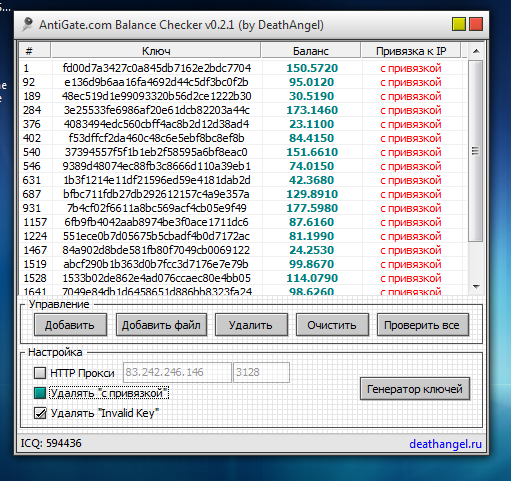Click balance value 24.2530
Image resolution: width=511 pixels, height=481 pixels.
pyautogui.click(x=311, y=250)
